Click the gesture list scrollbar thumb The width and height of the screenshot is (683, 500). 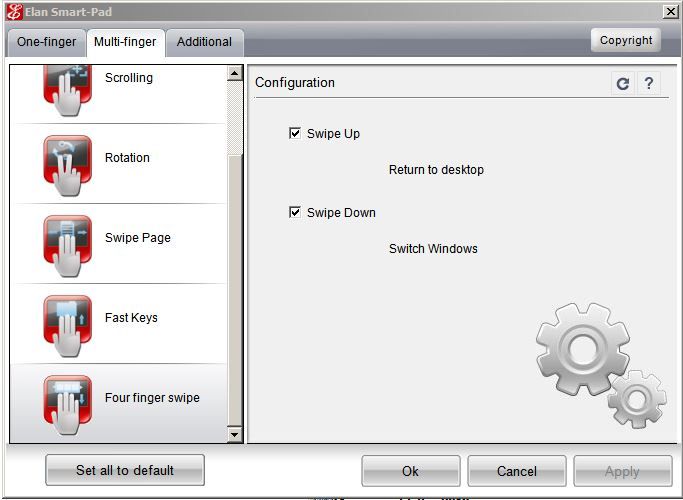point(235,290)
